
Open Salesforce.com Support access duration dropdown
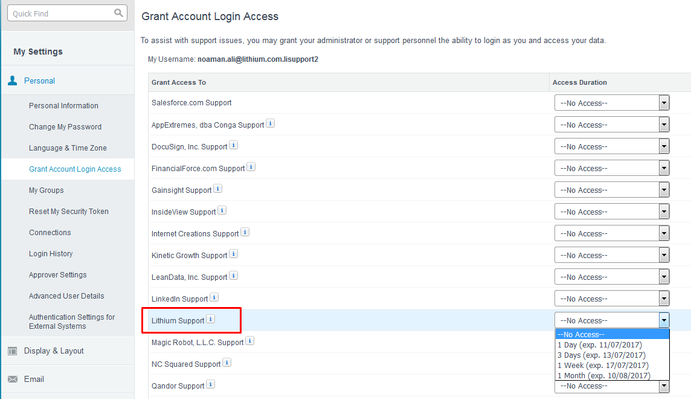point(612,103)
